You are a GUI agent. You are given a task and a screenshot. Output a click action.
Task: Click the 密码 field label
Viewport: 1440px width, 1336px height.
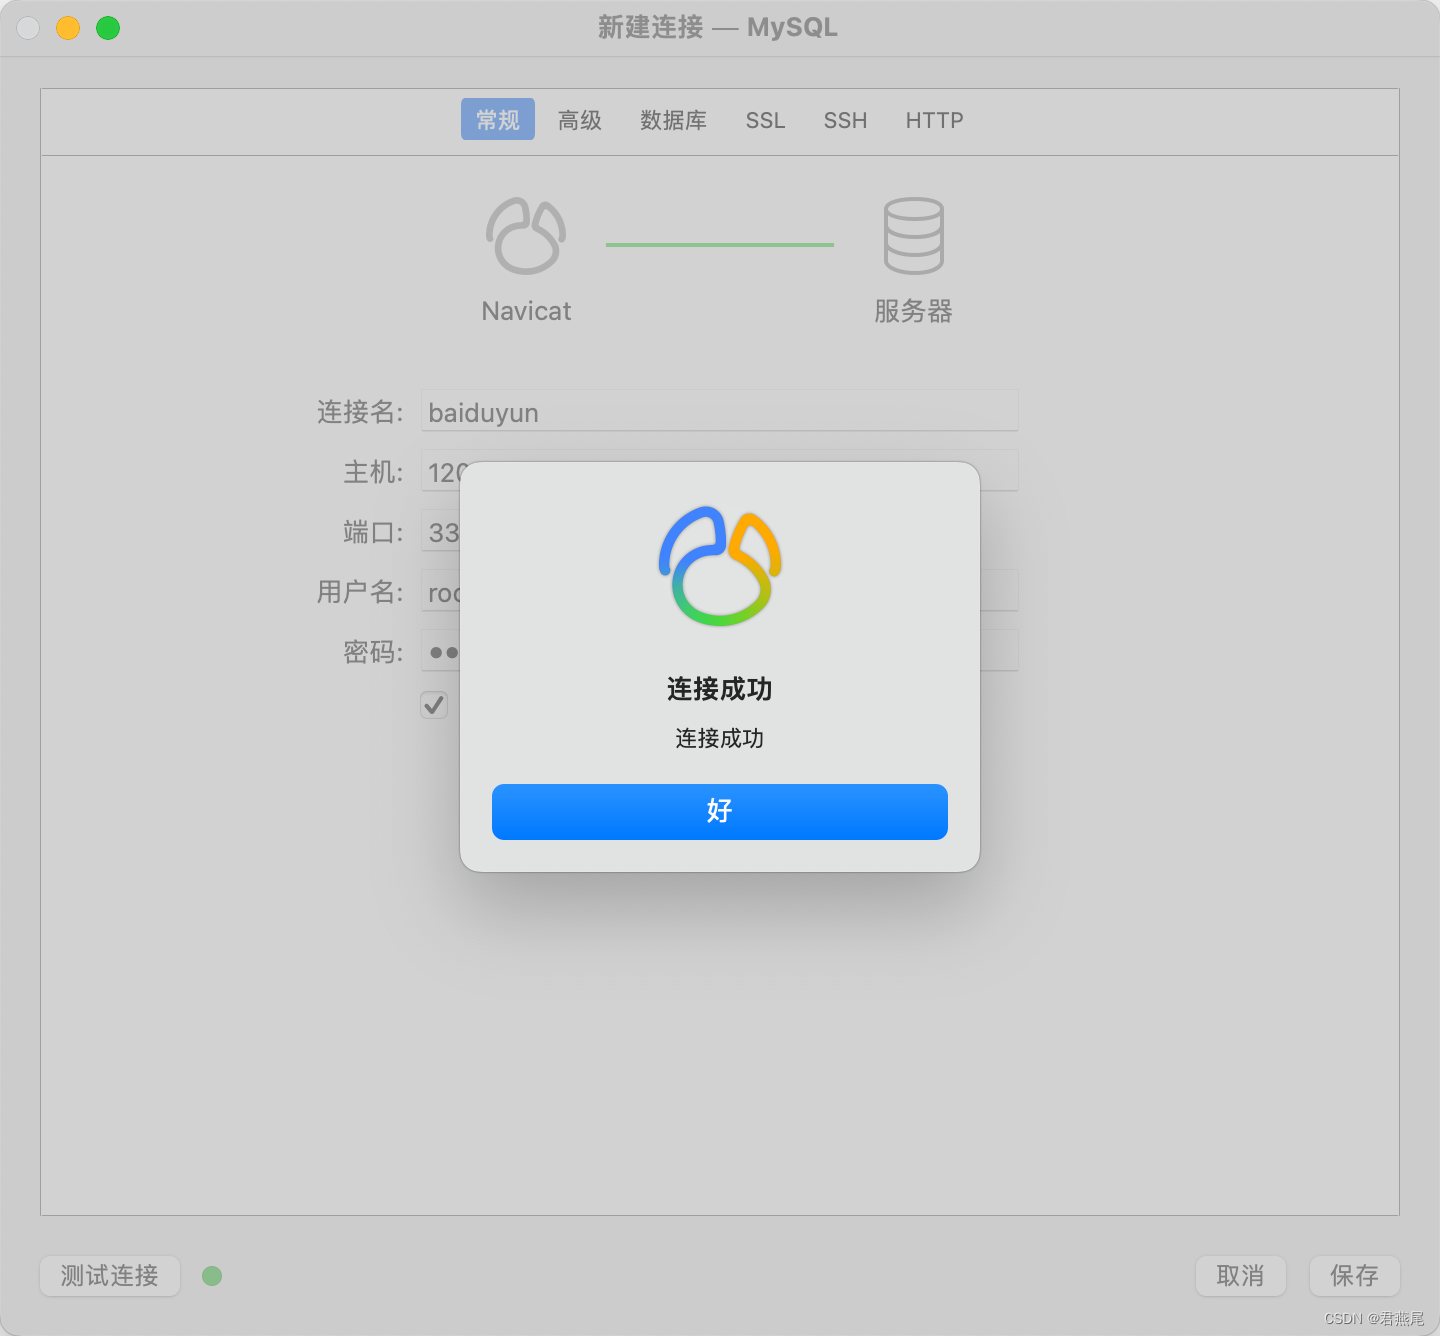click(x=373, y=652)
